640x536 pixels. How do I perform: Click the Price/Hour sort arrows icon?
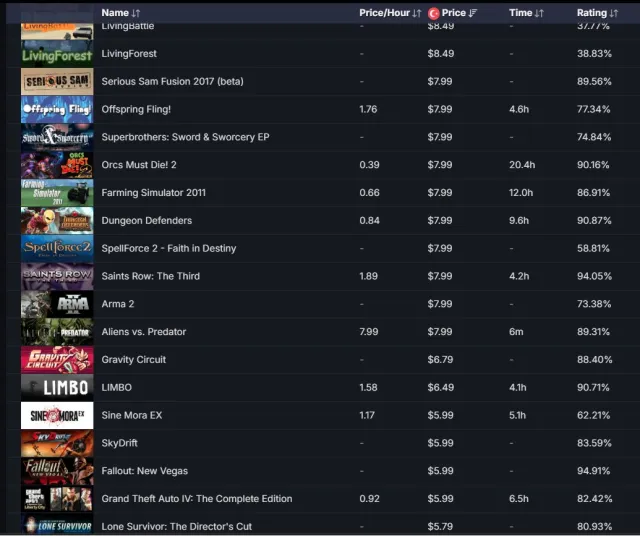tap(416, 13)
